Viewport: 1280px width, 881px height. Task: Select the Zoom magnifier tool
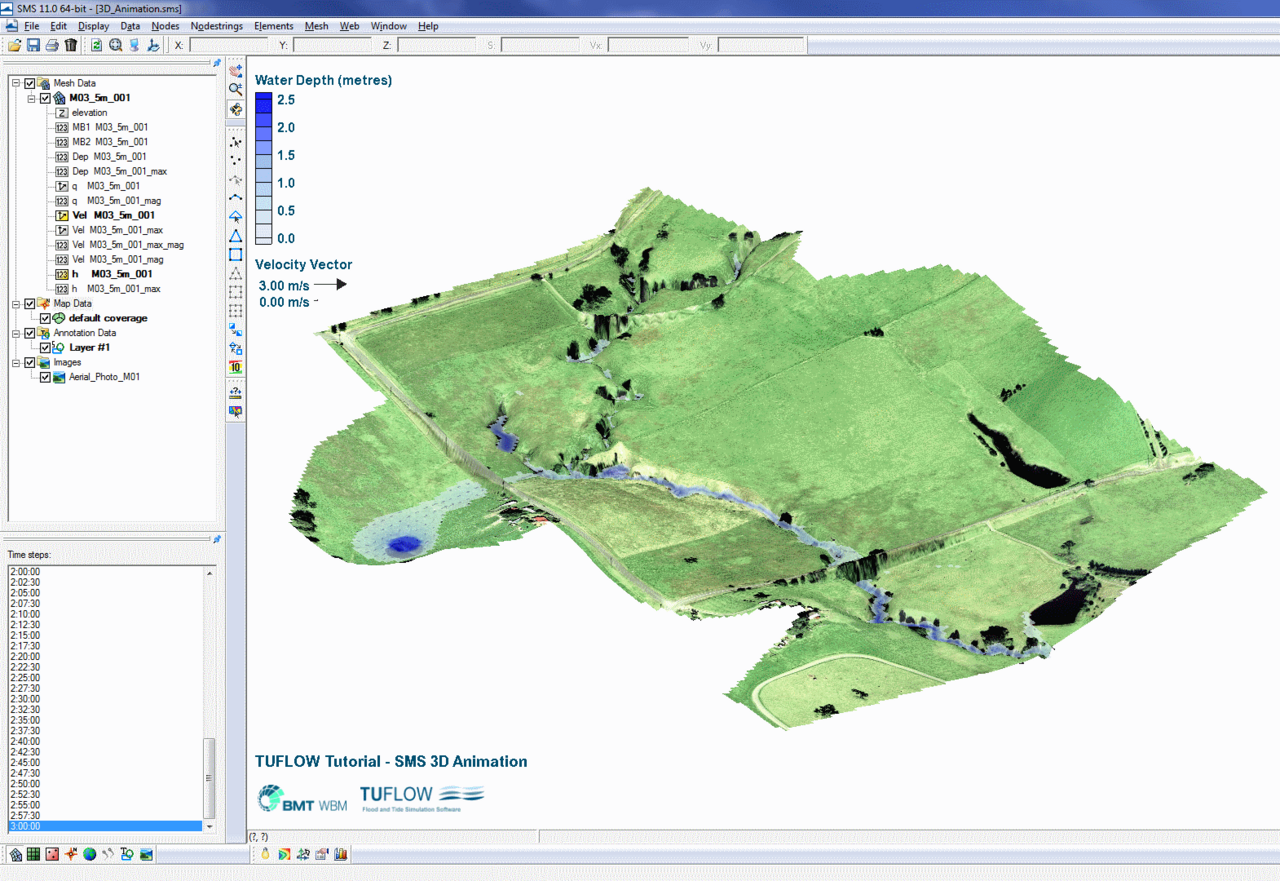tap(236, 89)
